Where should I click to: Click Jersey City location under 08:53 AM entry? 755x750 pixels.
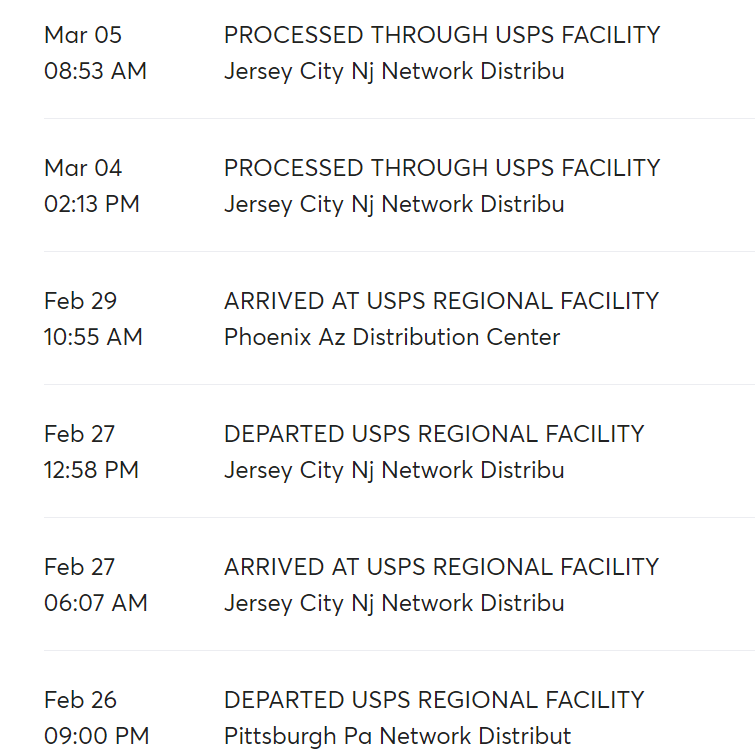[x=394, y=72]
